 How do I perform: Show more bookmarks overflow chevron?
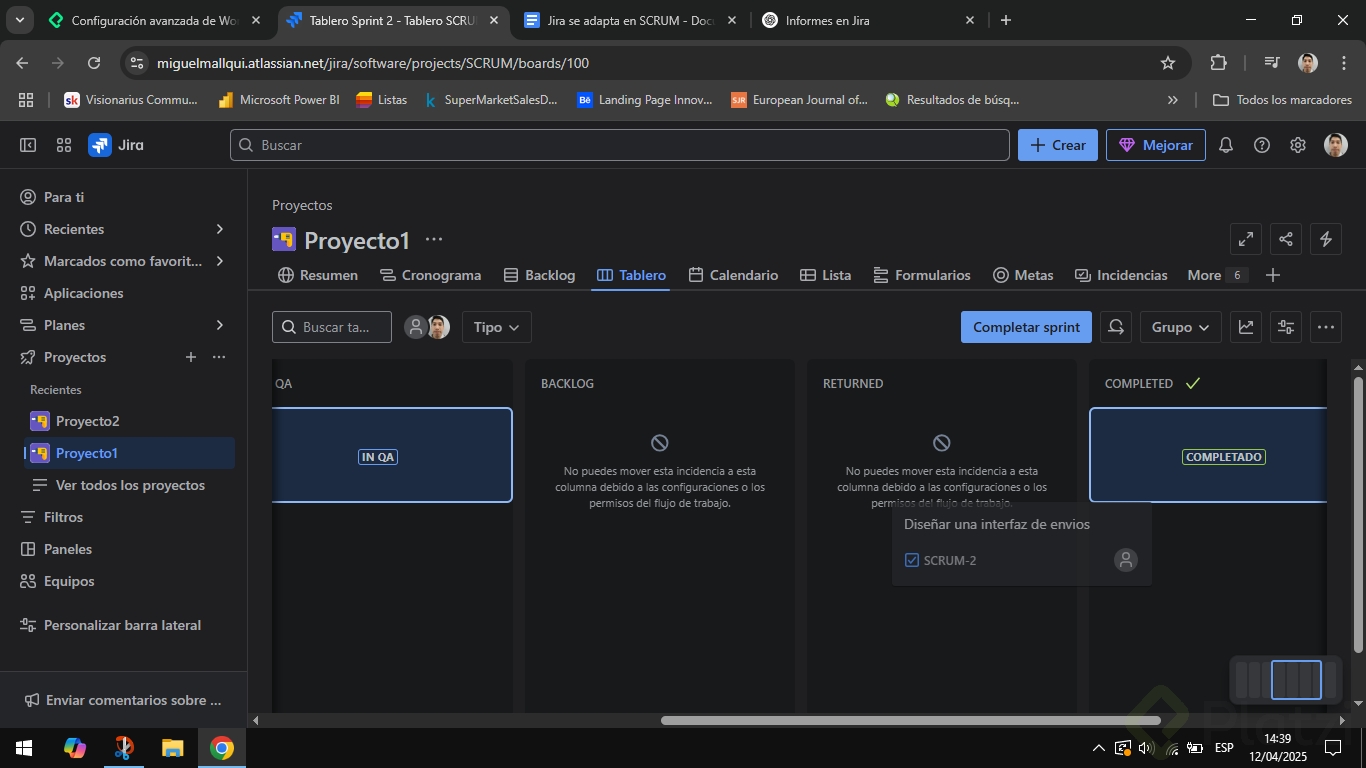point(1173,100)
